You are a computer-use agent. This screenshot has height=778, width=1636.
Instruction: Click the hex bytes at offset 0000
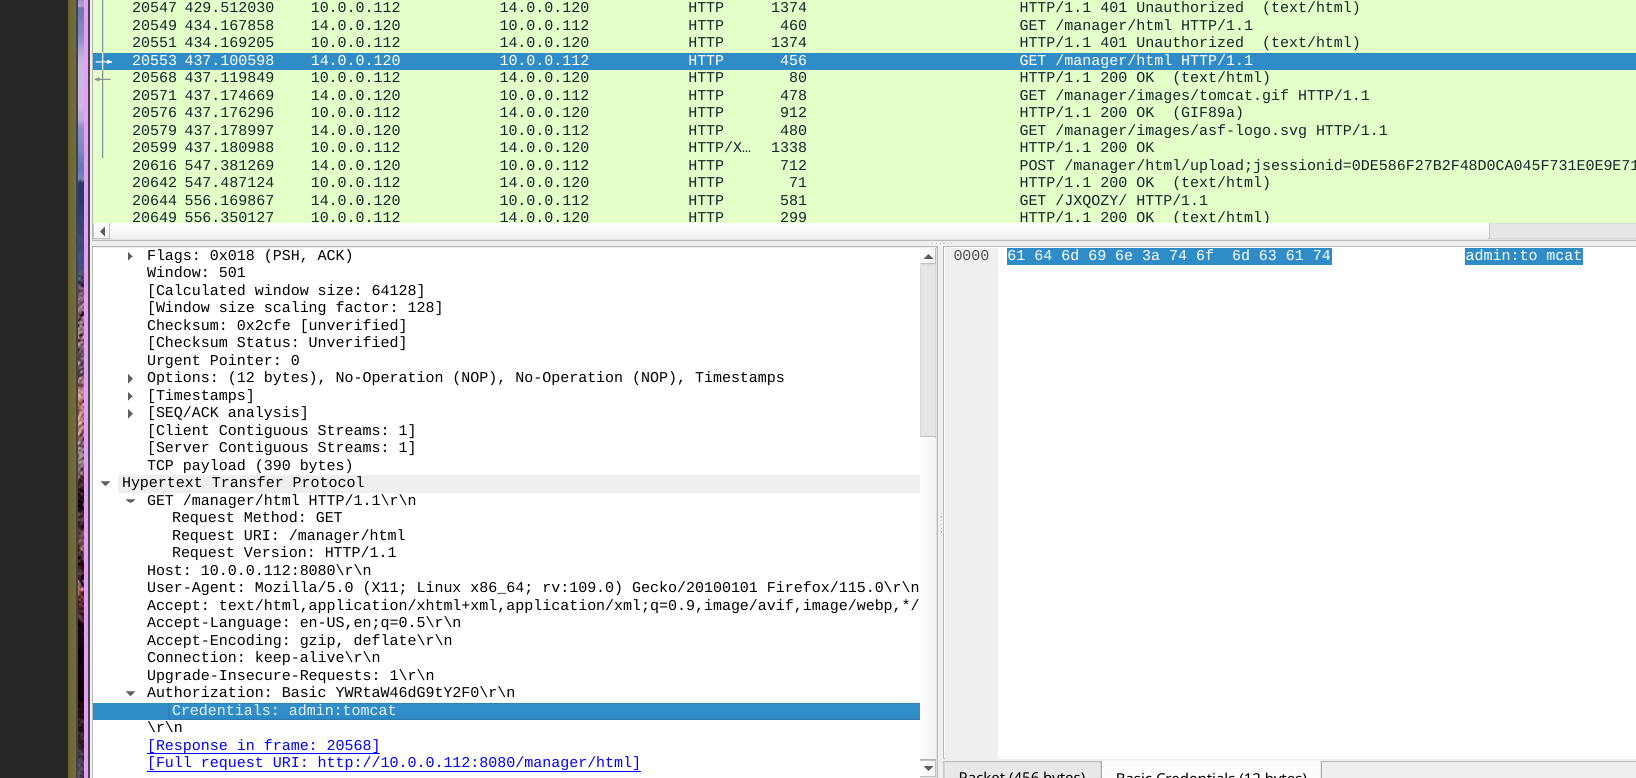click(1168, 256)
